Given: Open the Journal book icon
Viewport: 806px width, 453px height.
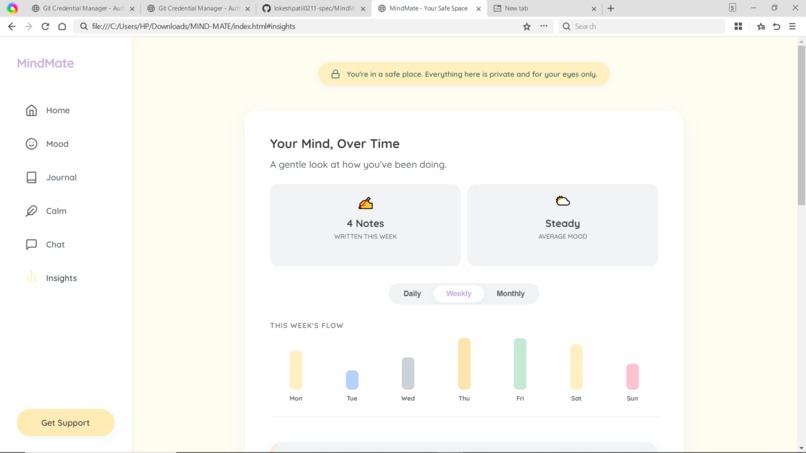Looking at the screenshot, I should (x=31, y=177).
